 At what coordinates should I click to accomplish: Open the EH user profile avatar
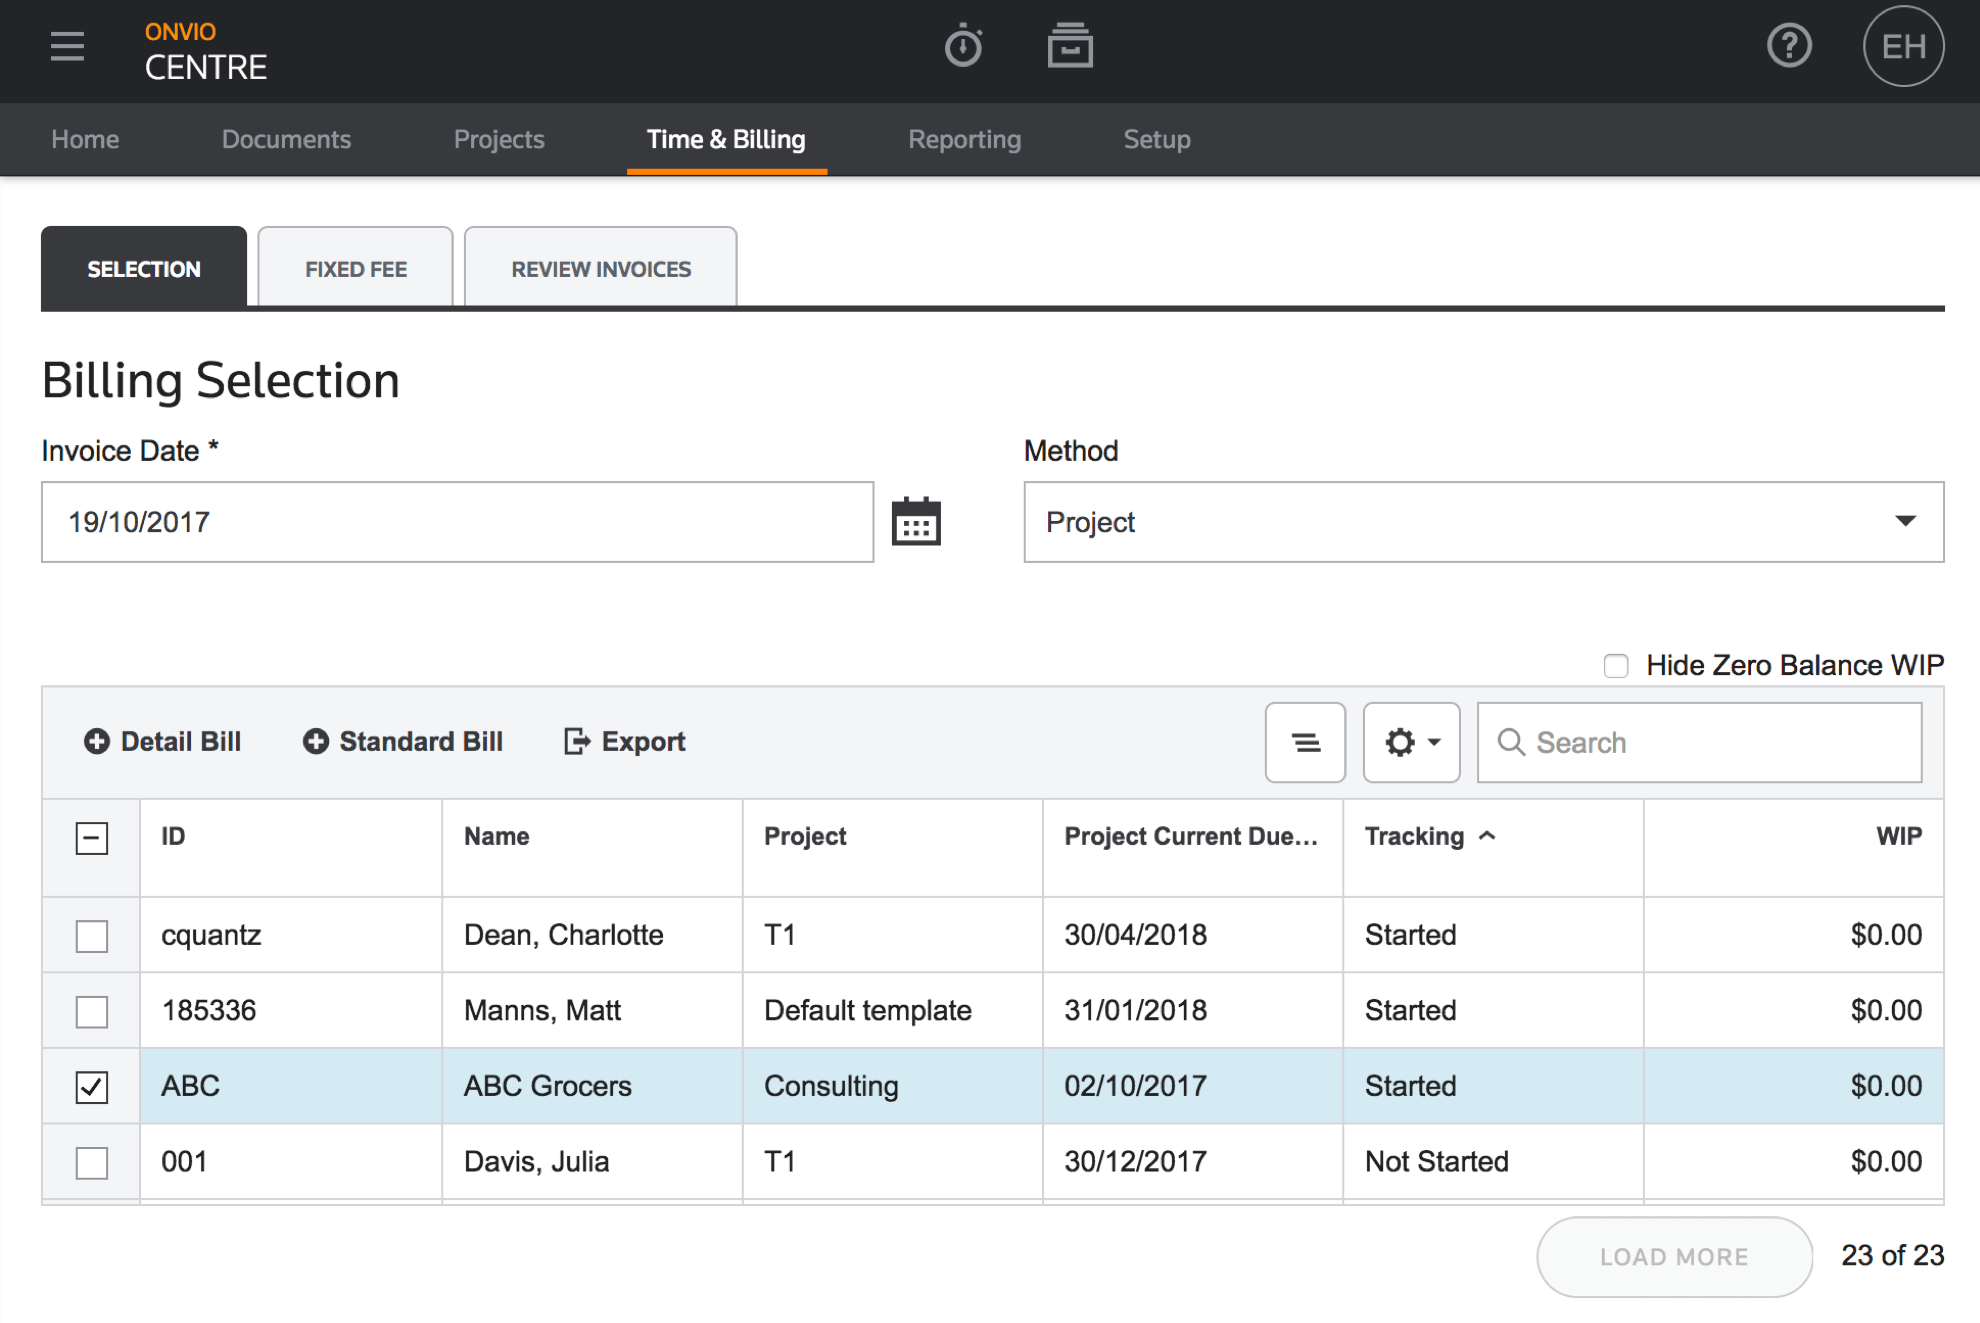[1903, 46]
